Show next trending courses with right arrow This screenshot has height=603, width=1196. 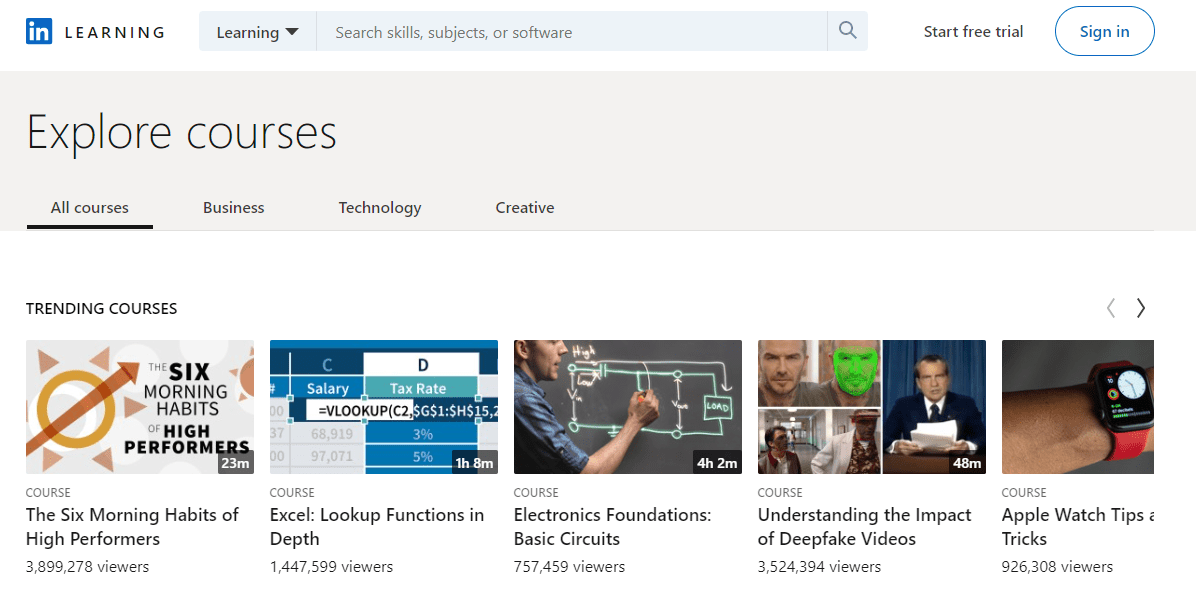(1140, 308)
